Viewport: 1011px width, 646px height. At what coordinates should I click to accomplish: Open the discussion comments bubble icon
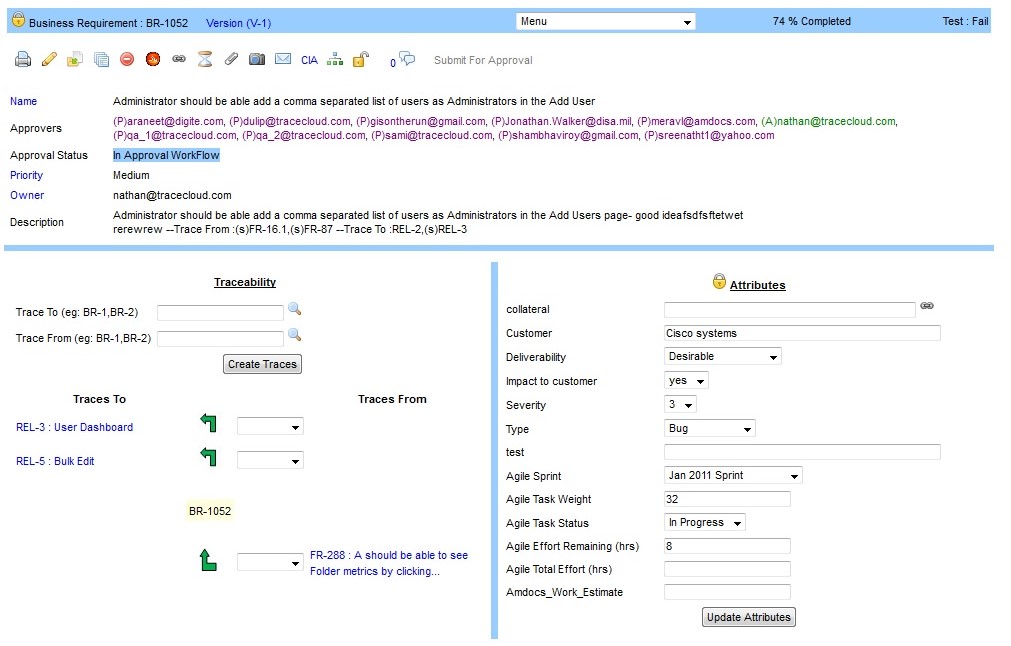tap(404, 57)
